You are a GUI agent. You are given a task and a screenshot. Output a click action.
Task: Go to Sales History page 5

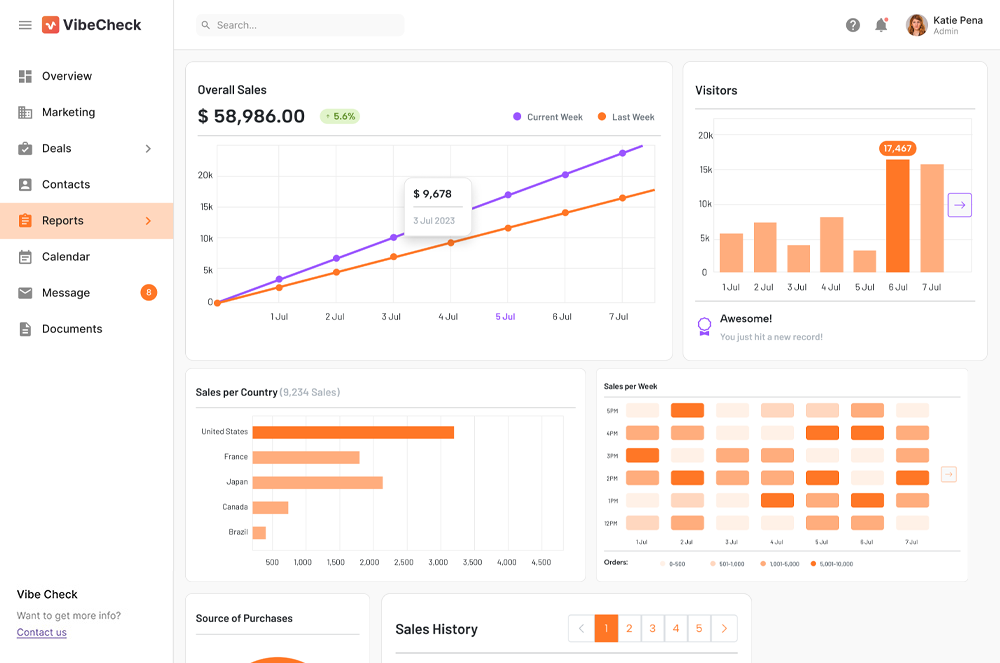click(699, 629)
